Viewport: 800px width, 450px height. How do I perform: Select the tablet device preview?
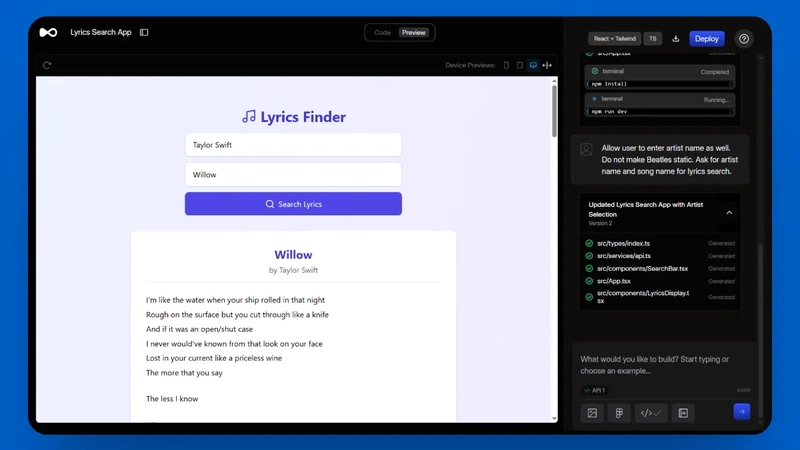tap(519, 65)
